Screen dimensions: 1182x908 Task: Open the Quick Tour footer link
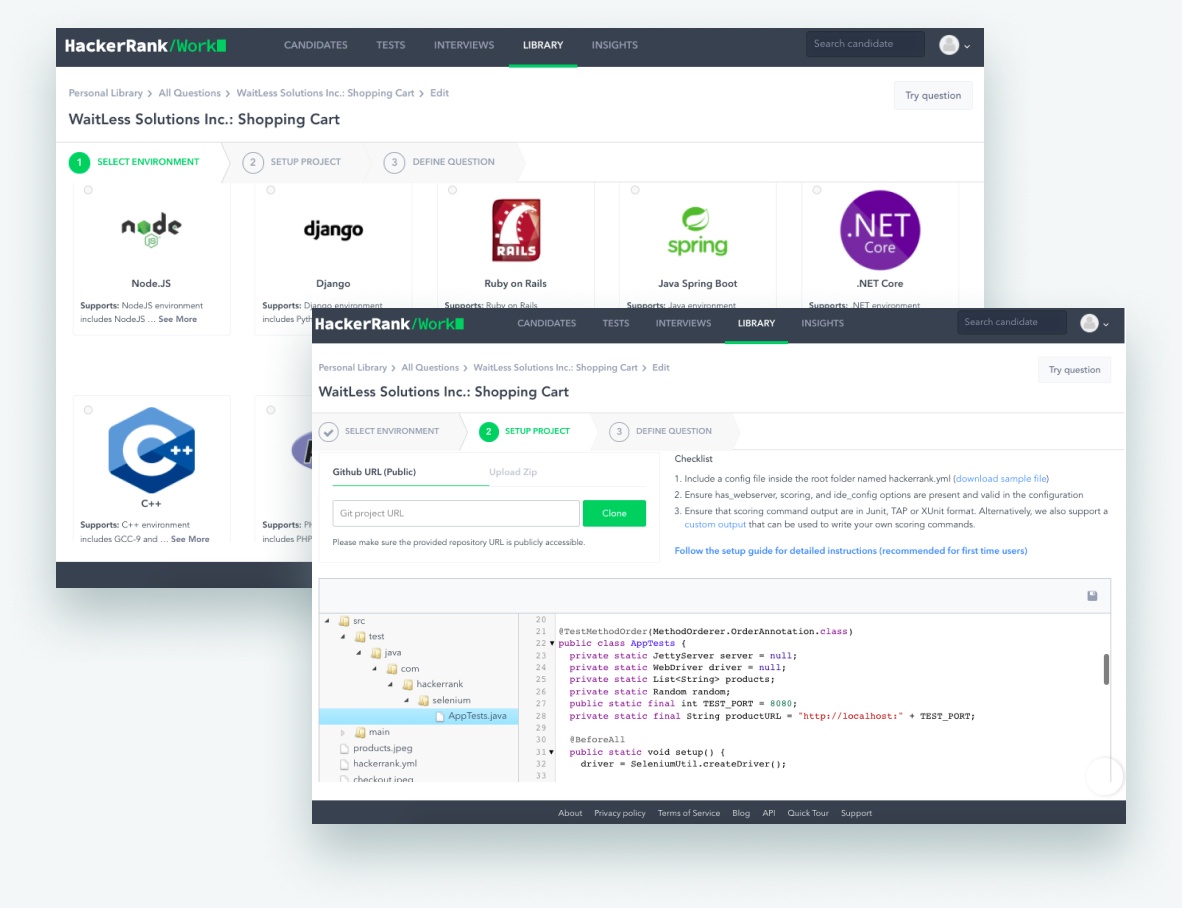(x=808, y=813)
